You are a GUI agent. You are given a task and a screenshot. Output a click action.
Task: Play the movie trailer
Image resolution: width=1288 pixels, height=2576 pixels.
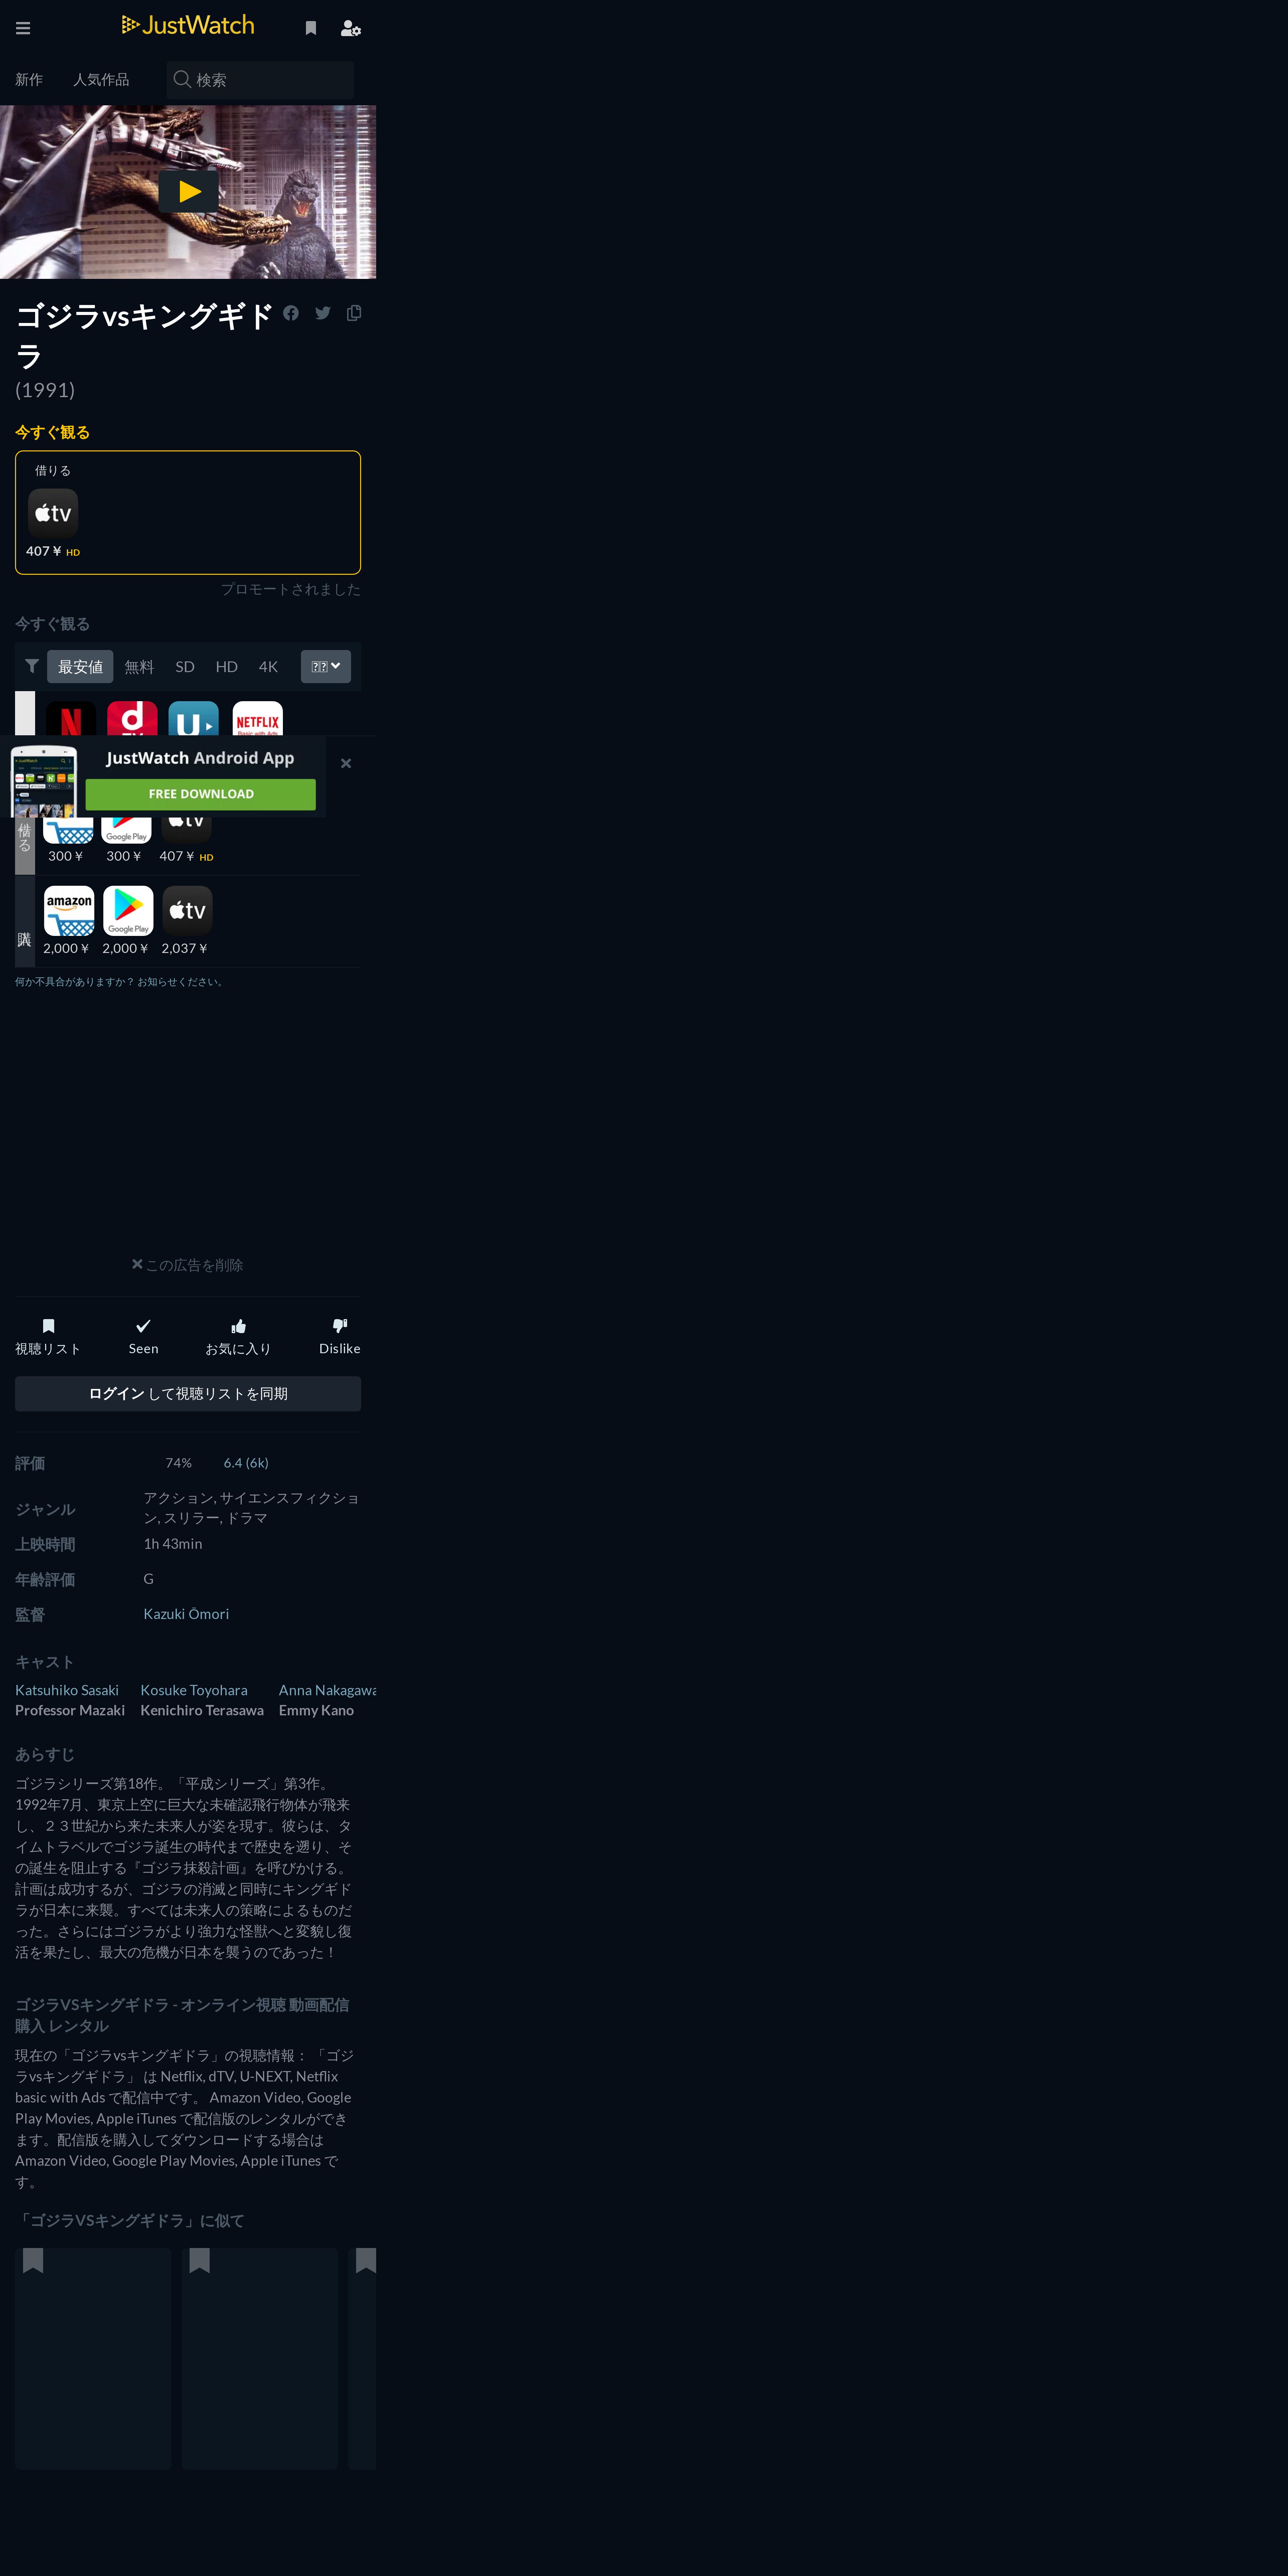point(188,191)
